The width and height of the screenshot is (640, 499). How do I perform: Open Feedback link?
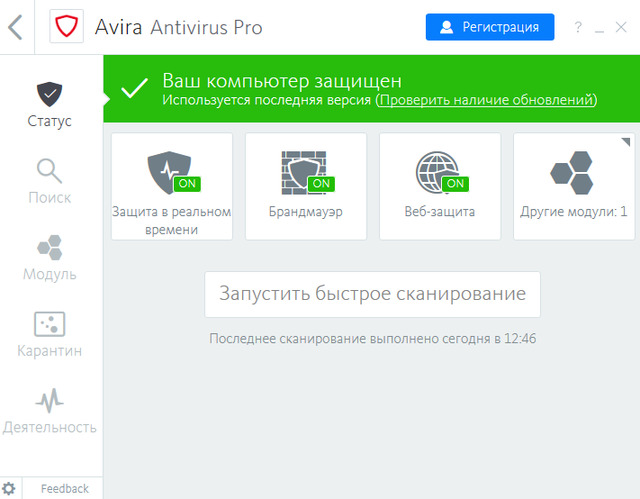pos(64,488)
